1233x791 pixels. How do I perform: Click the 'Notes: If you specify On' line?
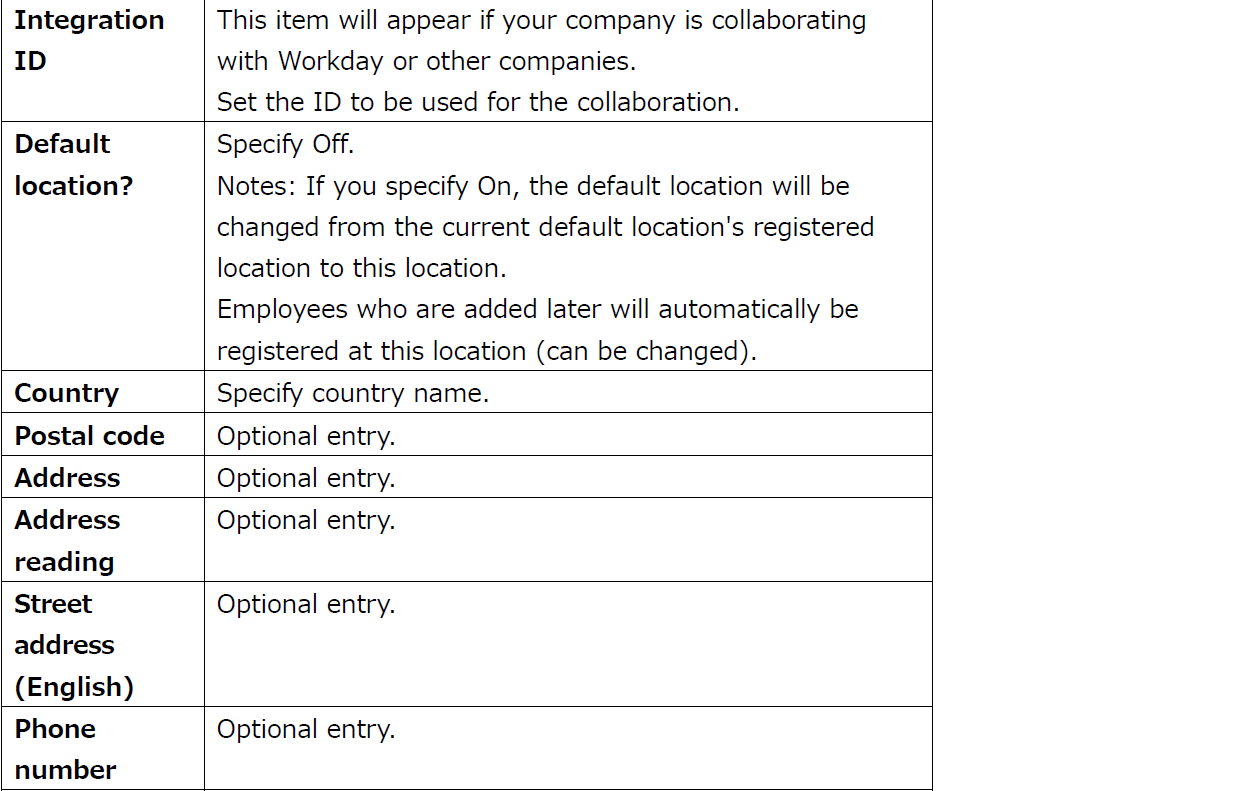[x=533, y=186]
